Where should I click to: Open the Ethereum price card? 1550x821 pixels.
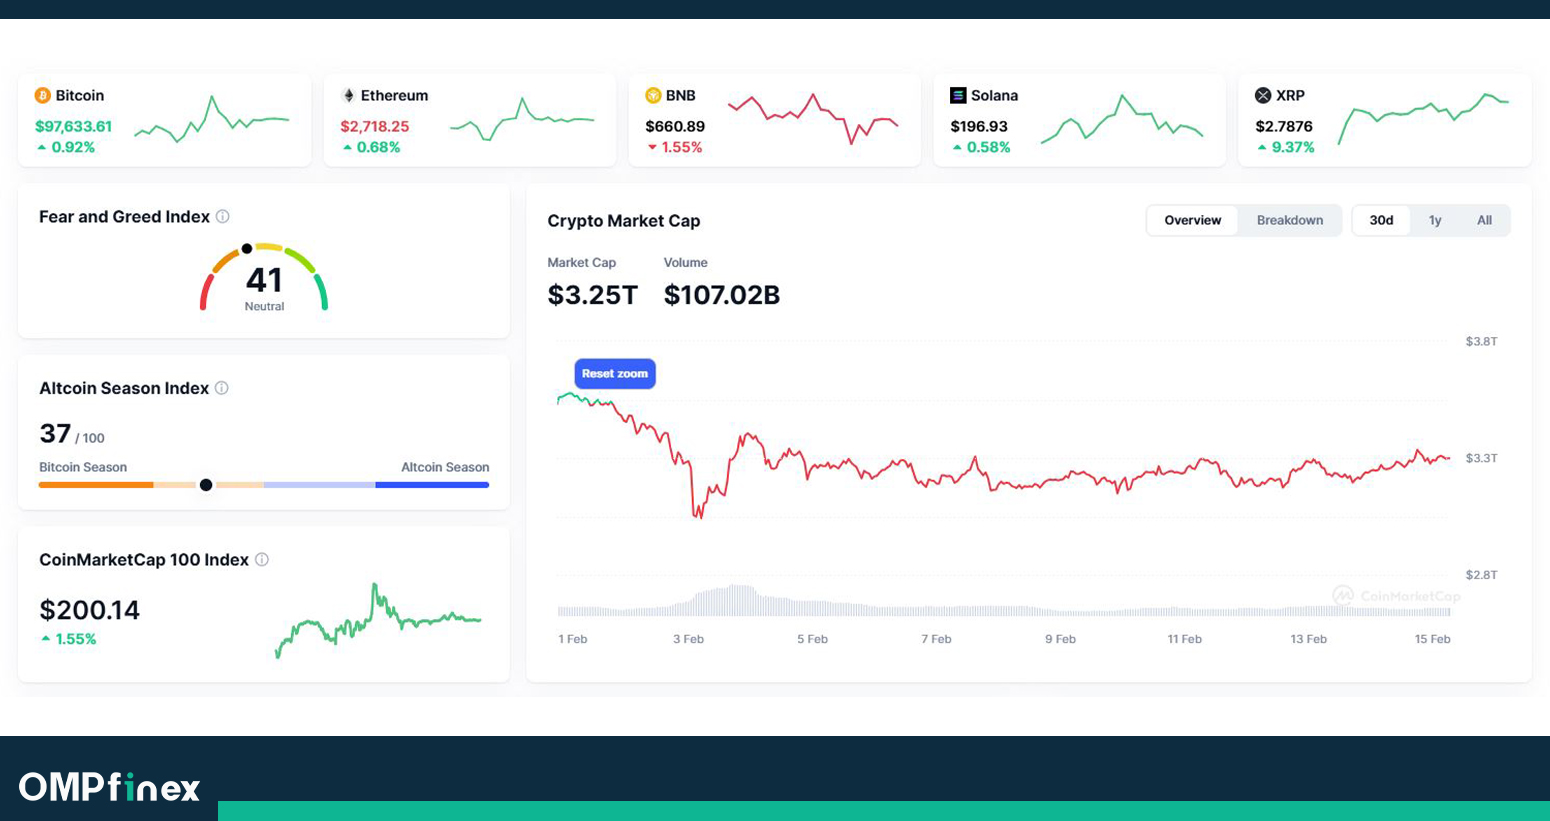pos(470,120)
